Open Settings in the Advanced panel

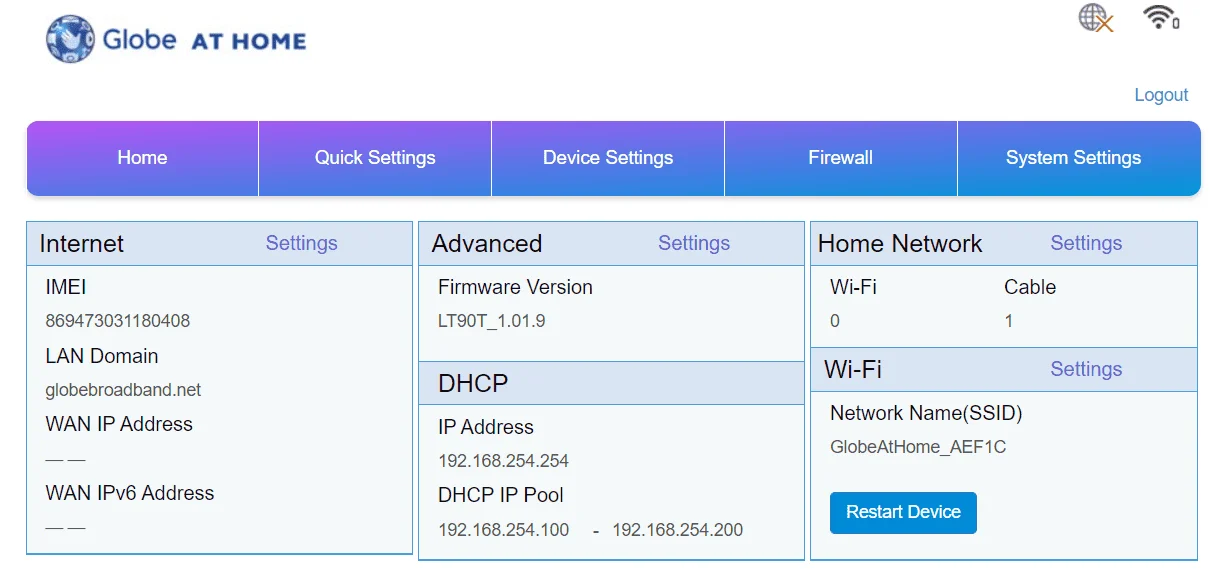click(x=694, y=243)
